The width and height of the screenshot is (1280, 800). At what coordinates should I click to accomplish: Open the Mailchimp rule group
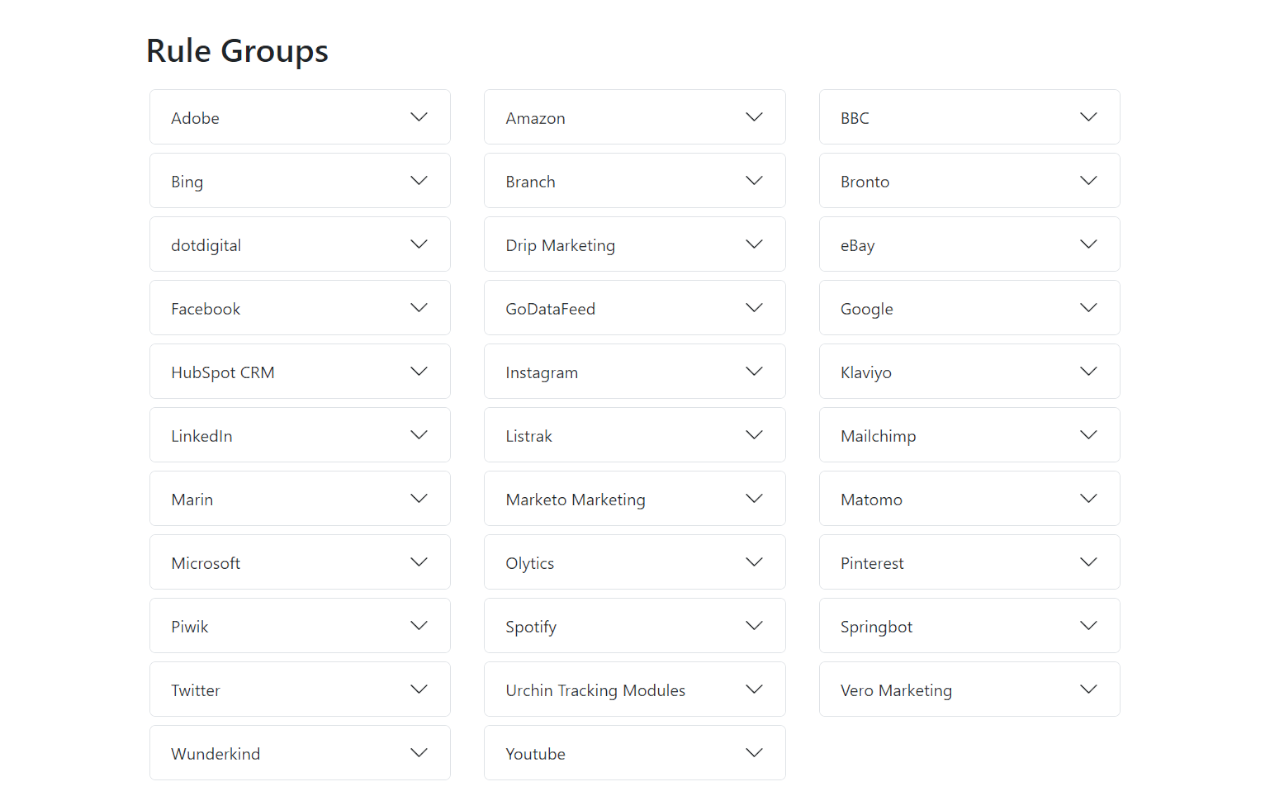1089,435
